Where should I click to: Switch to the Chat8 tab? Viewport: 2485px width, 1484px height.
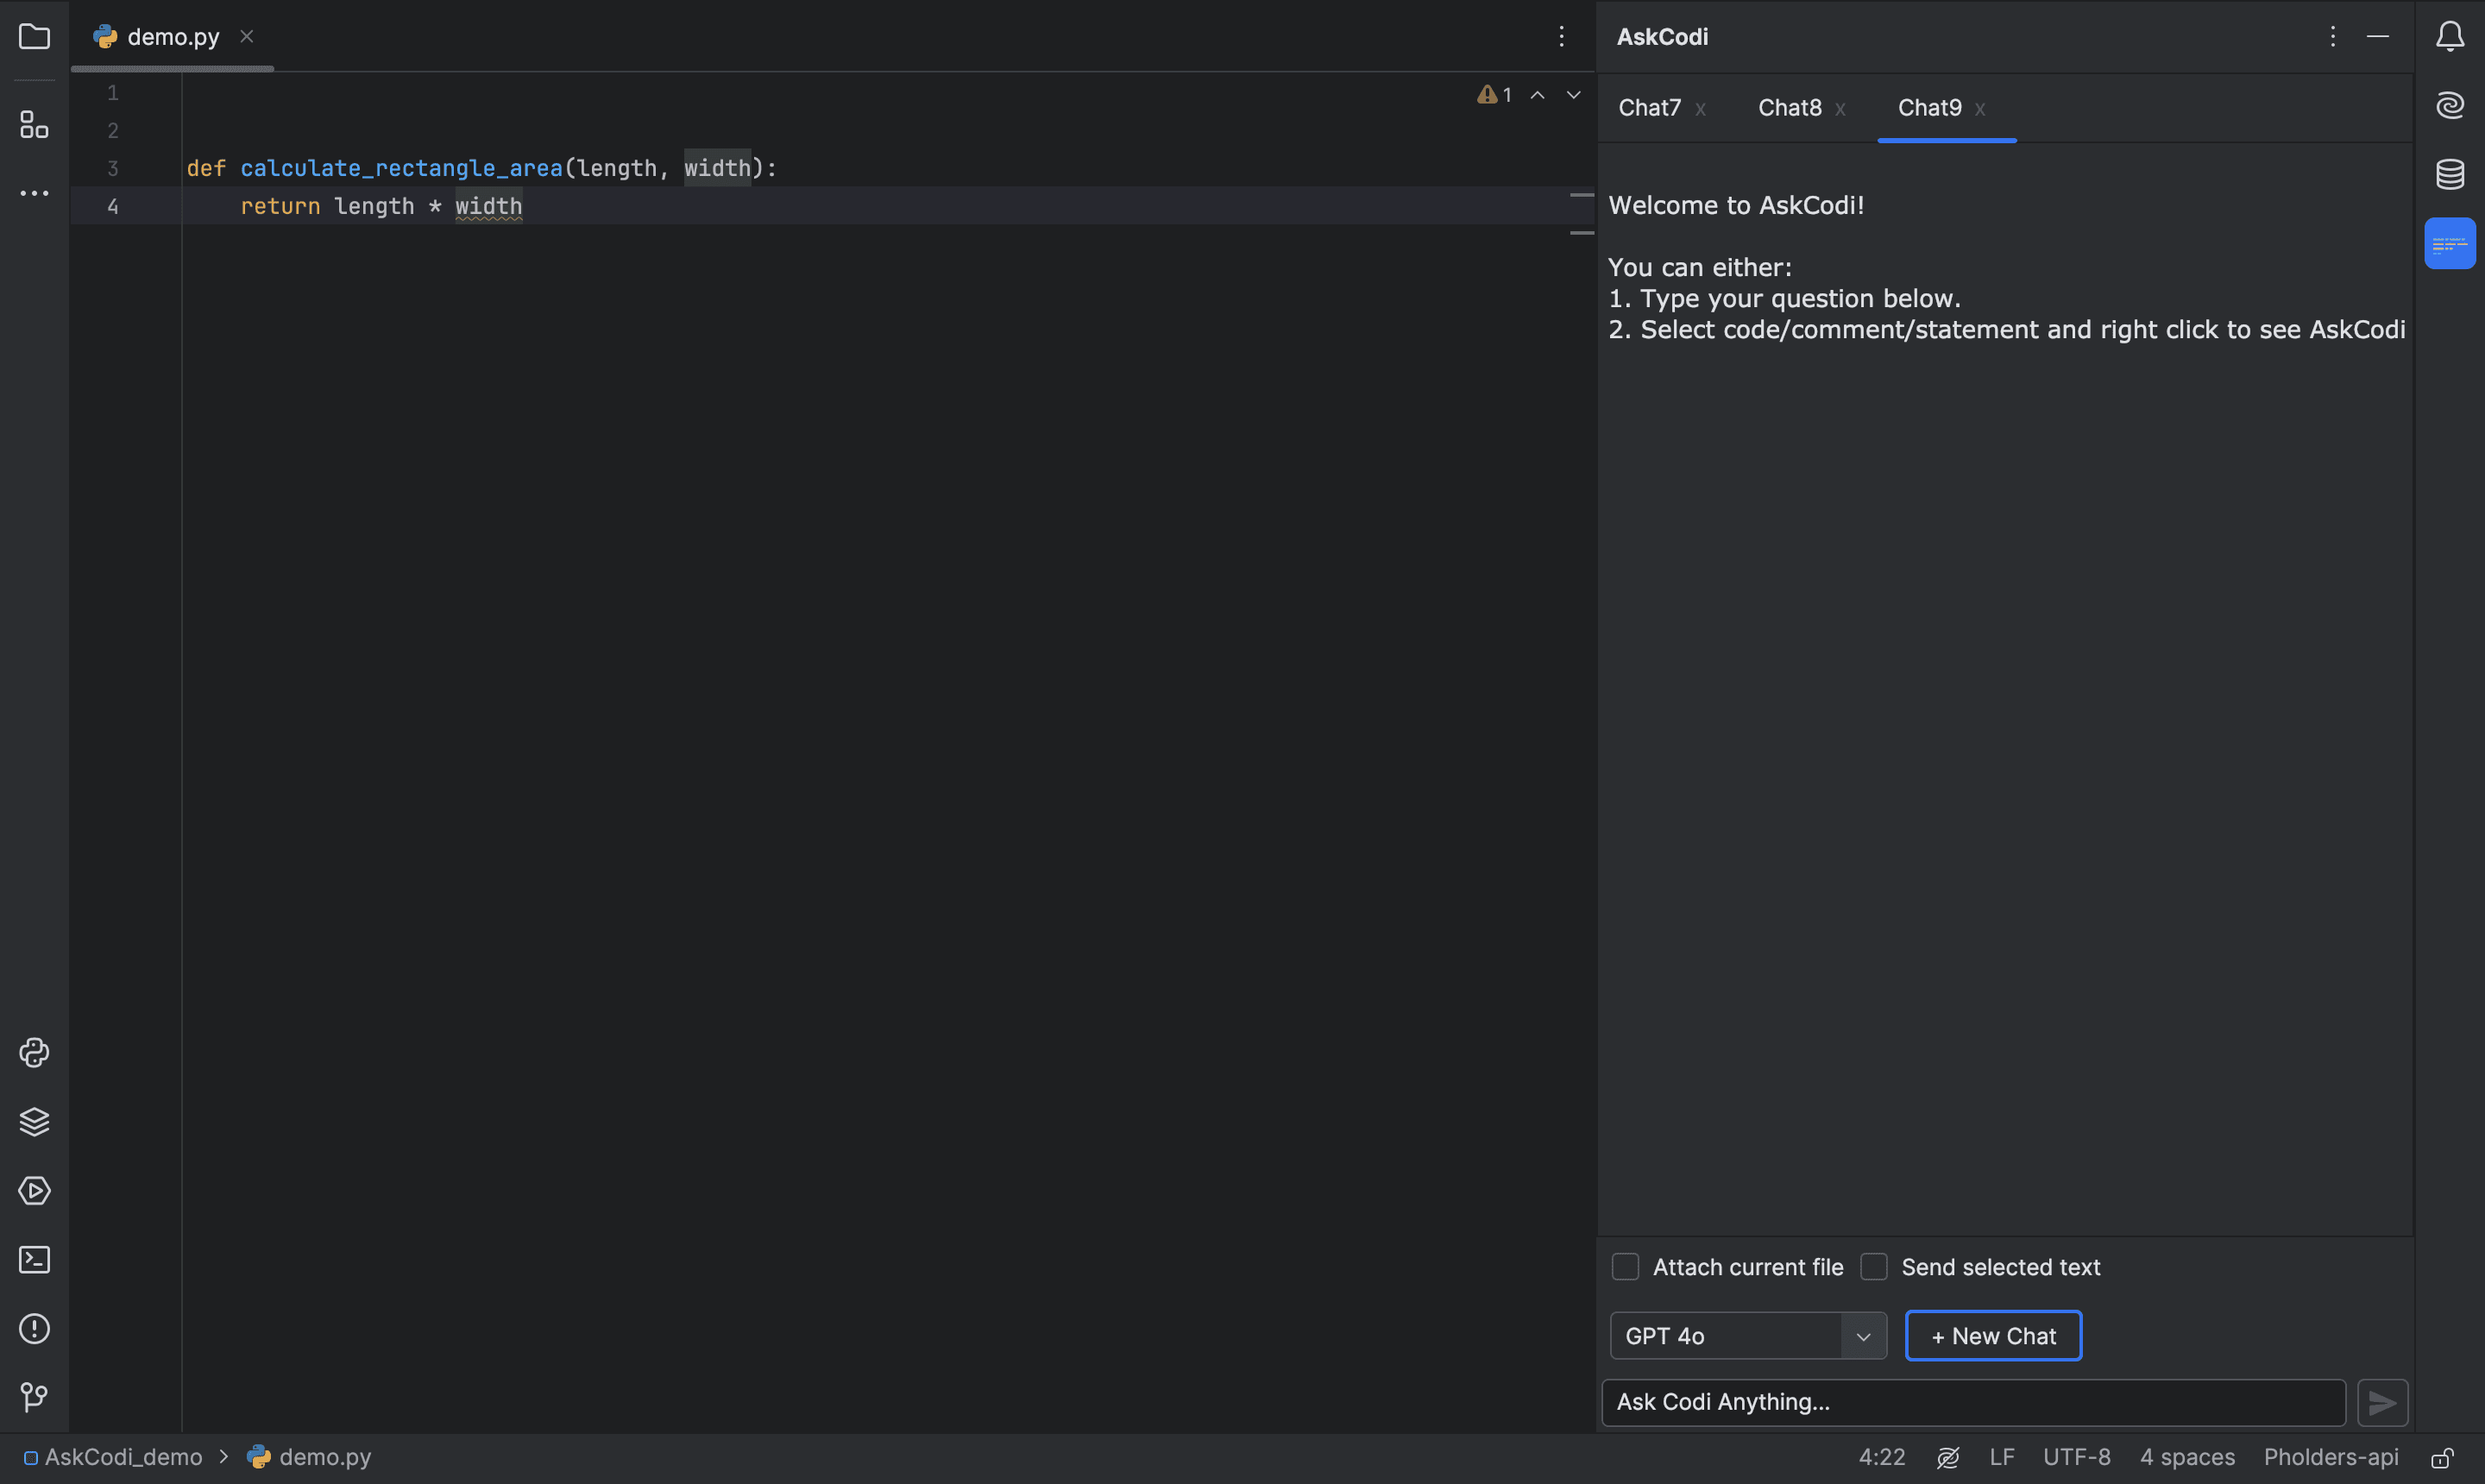1789,108
